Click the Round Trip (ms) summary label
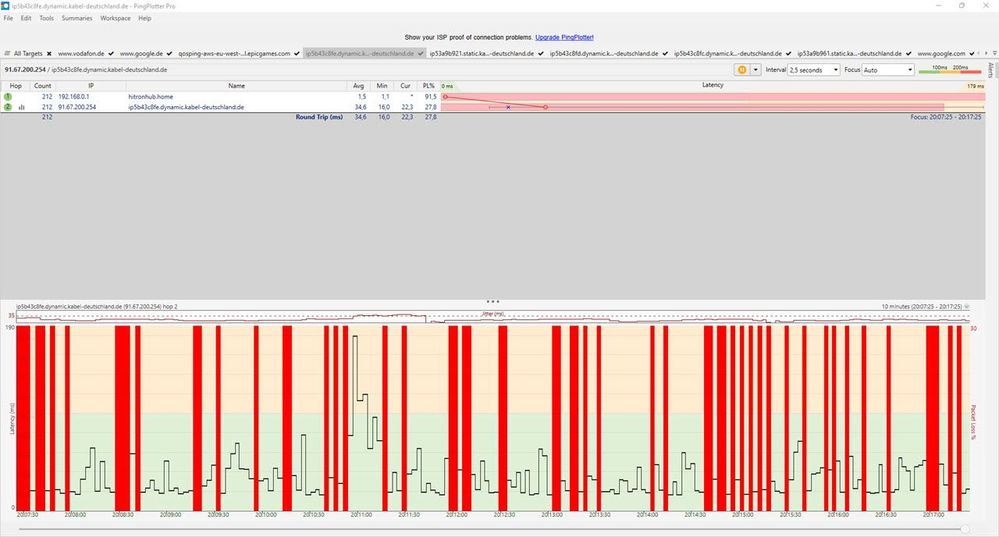The image size is (999, 537). tap(319, 117)
